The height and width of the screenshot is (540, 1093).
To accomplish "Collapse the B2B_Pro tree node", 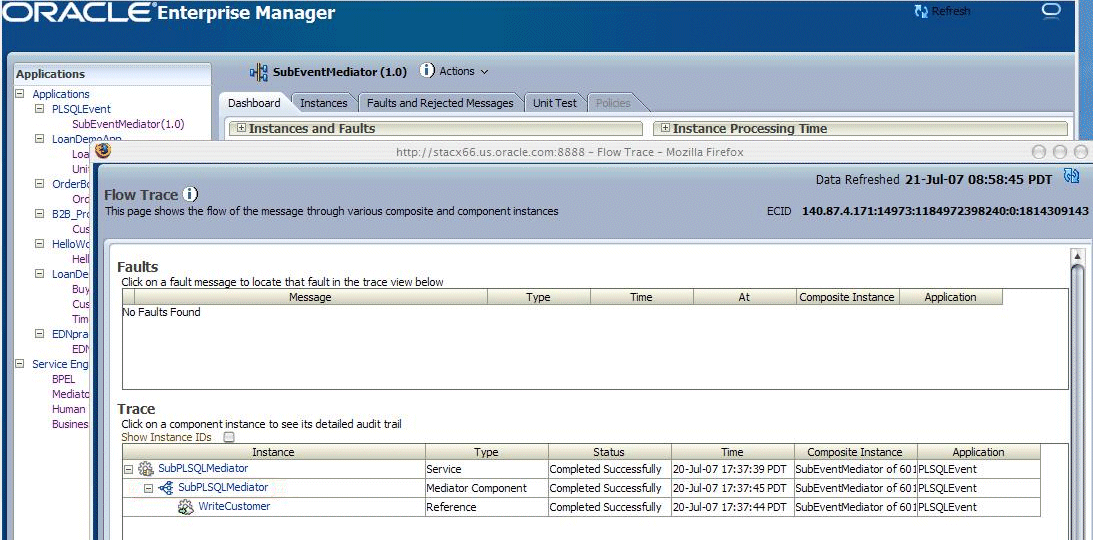I will tap(39, 214).
